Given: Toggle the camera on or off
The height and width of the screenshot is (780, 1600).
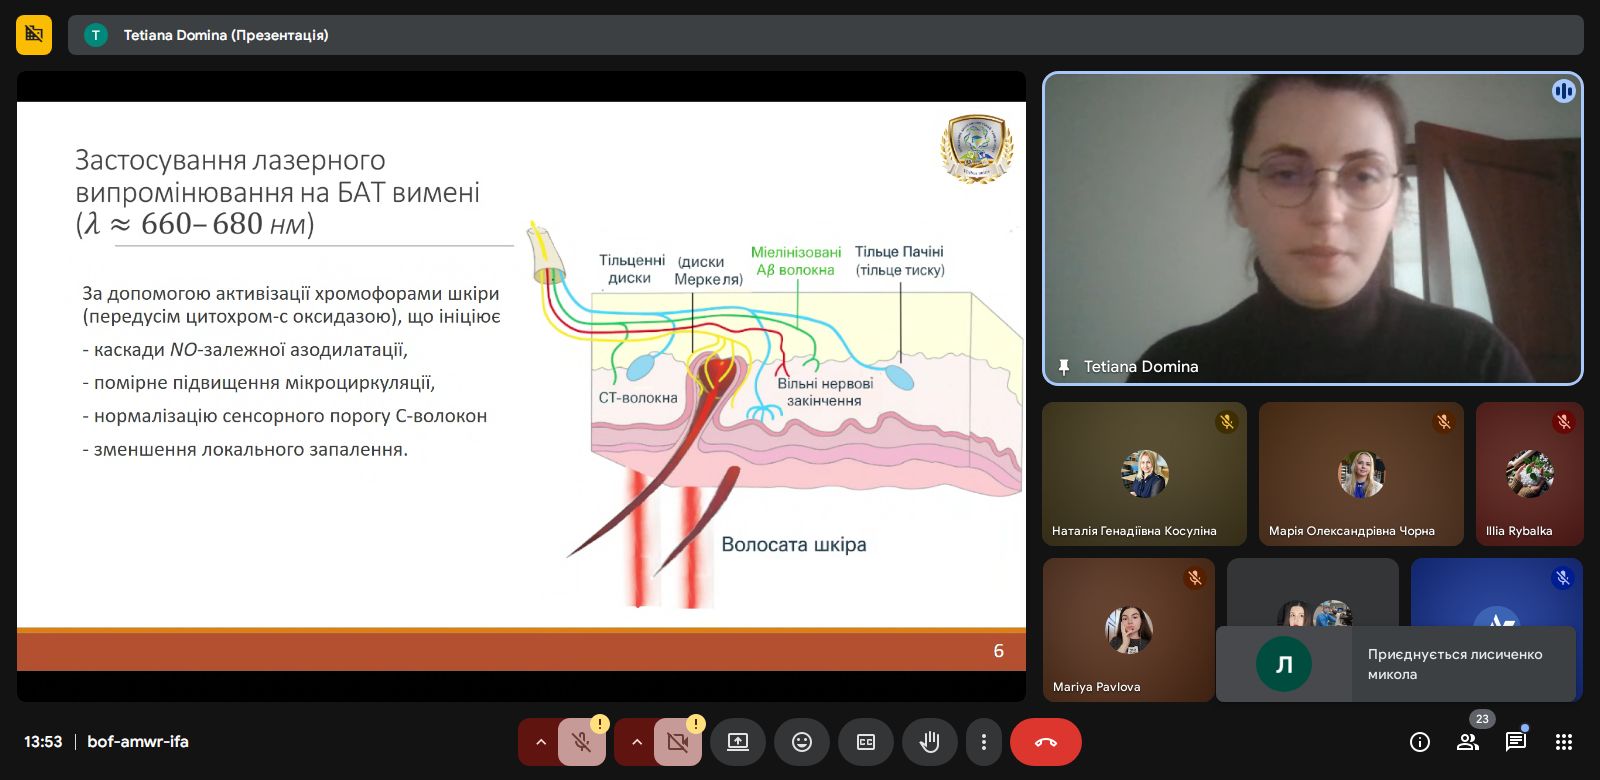Looking at the screenshot, I should [677, 742].
